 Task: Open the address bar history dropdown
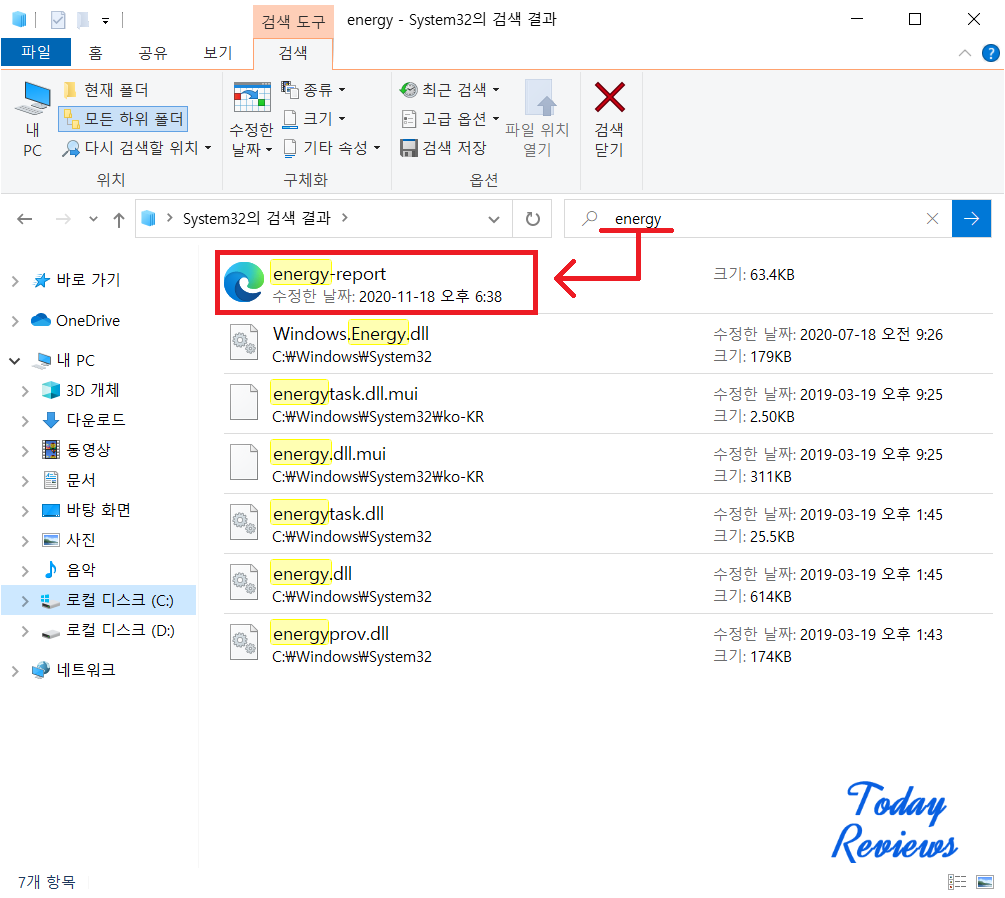tap(494, 219)
